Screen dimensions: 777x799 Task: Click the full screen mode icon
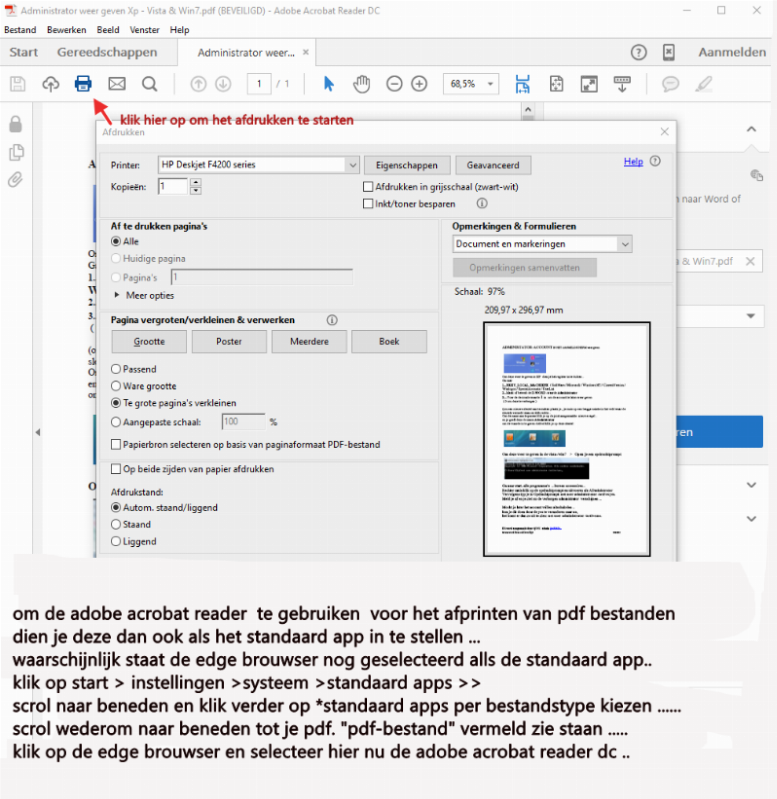coord(589,84)
